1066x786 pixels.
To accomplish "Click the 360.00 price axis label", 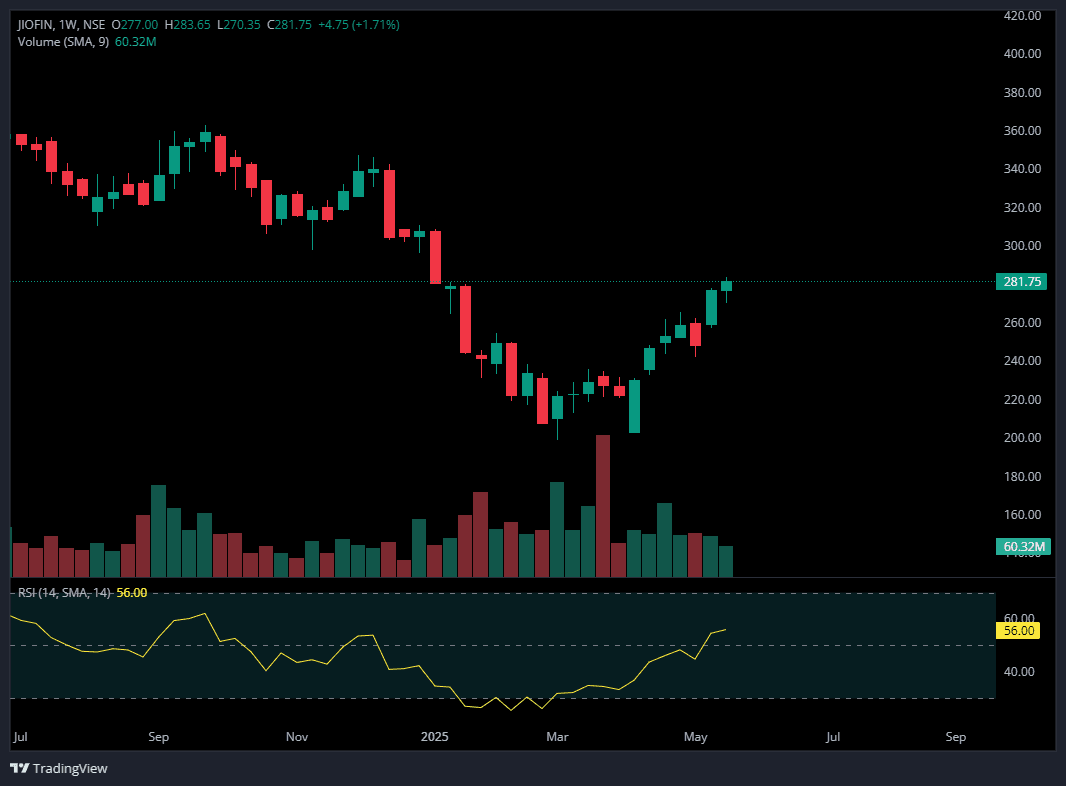I will click(1022, 131).
